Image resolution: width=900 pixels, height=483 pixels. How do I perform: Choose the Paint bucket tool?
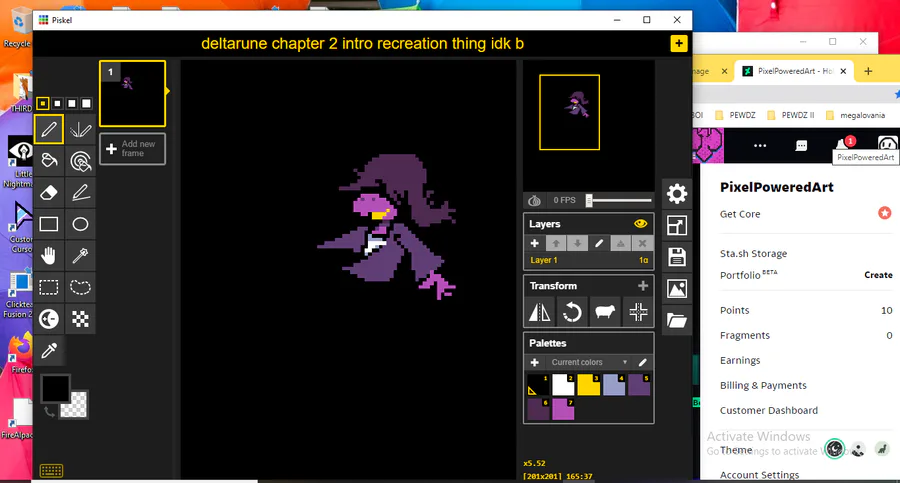click(x=49, y=161)
